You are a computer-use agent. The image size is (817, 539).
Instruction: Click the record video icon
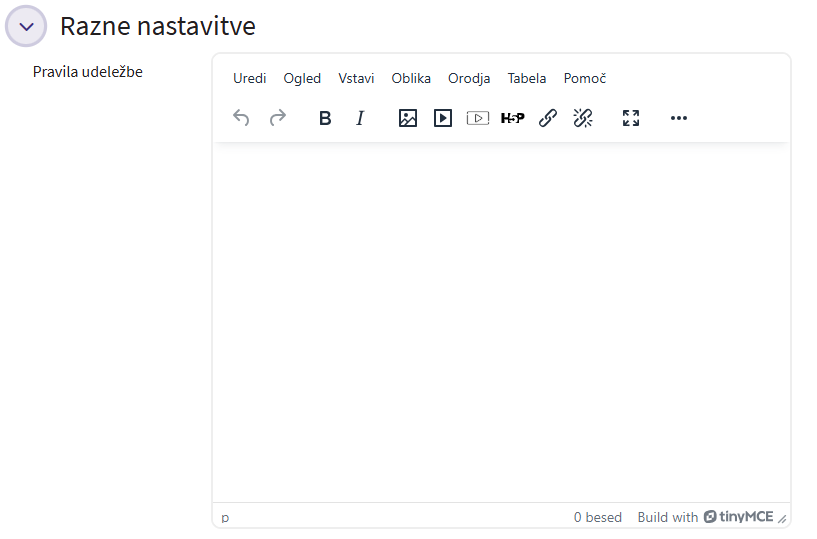(x=478, y=118)
